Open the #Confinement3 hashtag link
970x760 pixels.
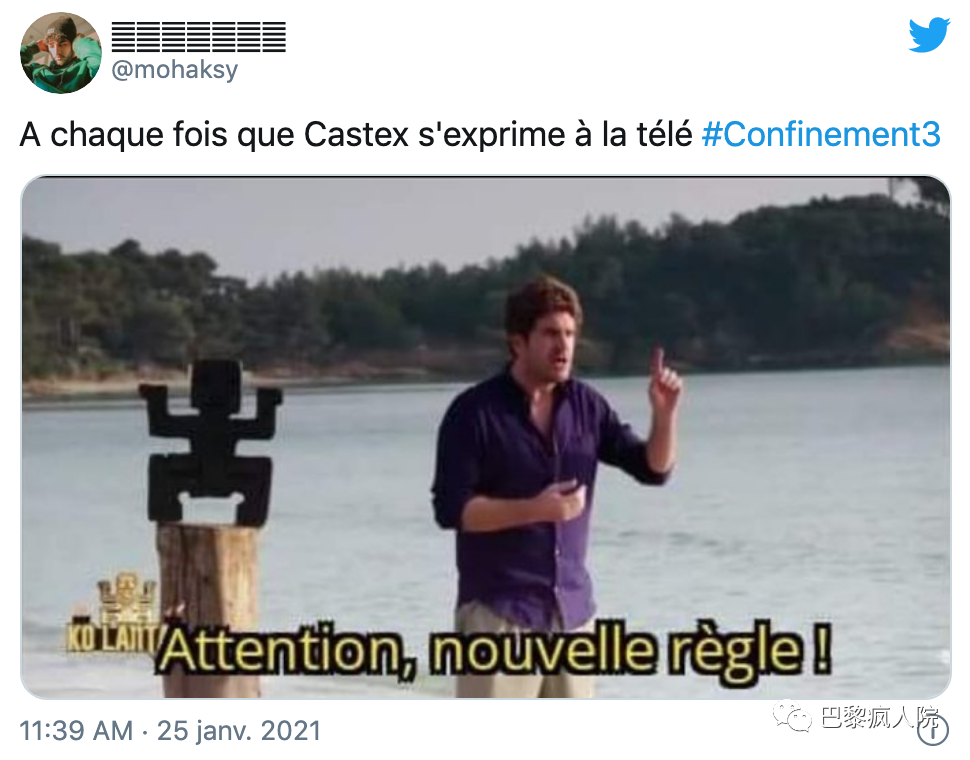coord(821,134)
